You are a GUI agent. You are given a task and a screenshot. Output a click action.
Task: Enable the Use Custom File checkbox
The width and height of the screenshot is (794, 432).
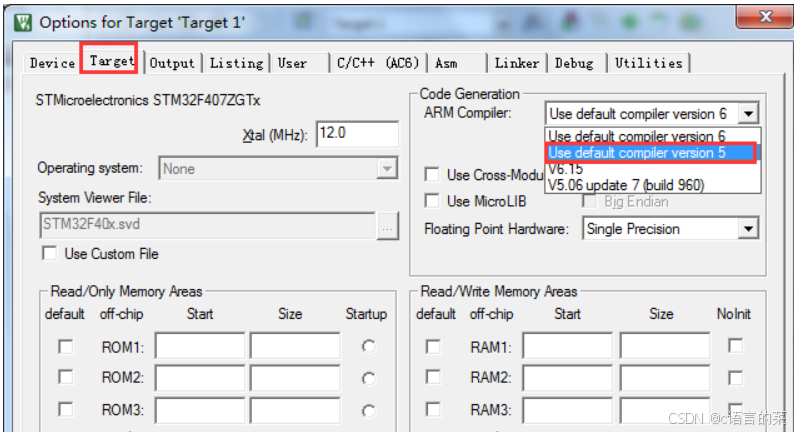(x=50, y=253)
